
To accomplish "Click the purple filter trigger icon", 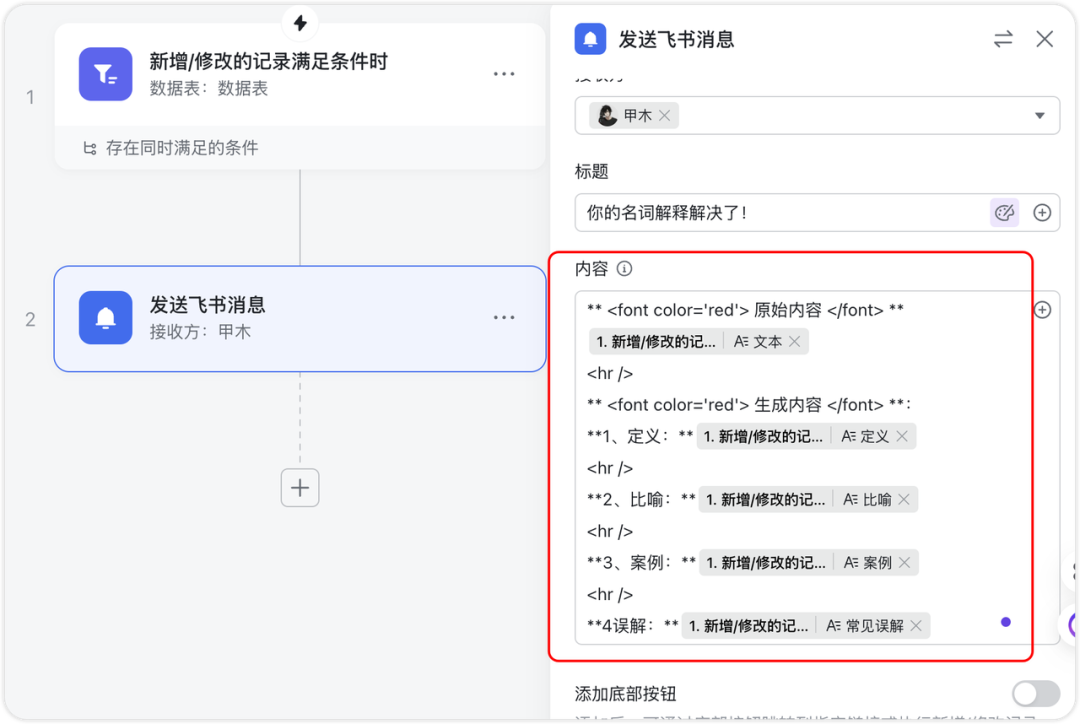I will click(105, 74).
